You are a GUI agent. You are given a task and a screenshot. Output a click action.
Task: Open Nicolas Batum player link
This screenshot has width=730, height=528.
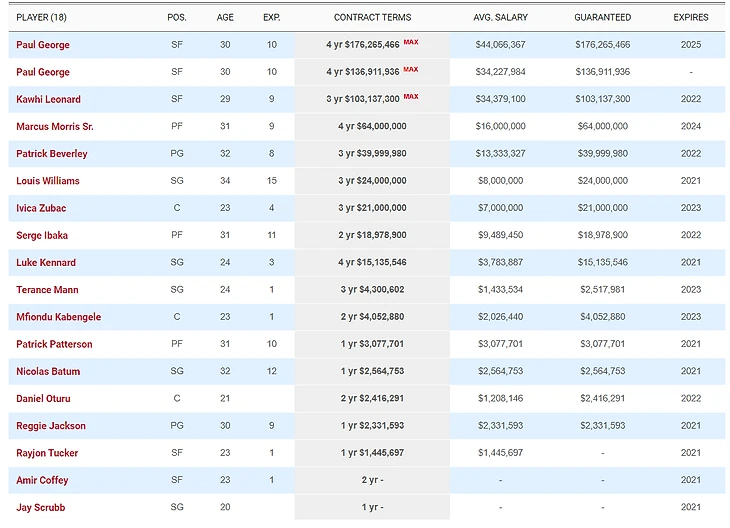click(x=48, y=372)
